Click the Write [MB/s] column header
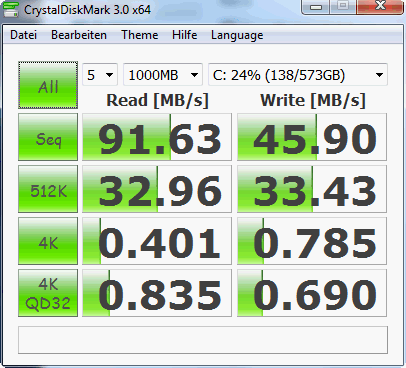 [x=313, y=100]
